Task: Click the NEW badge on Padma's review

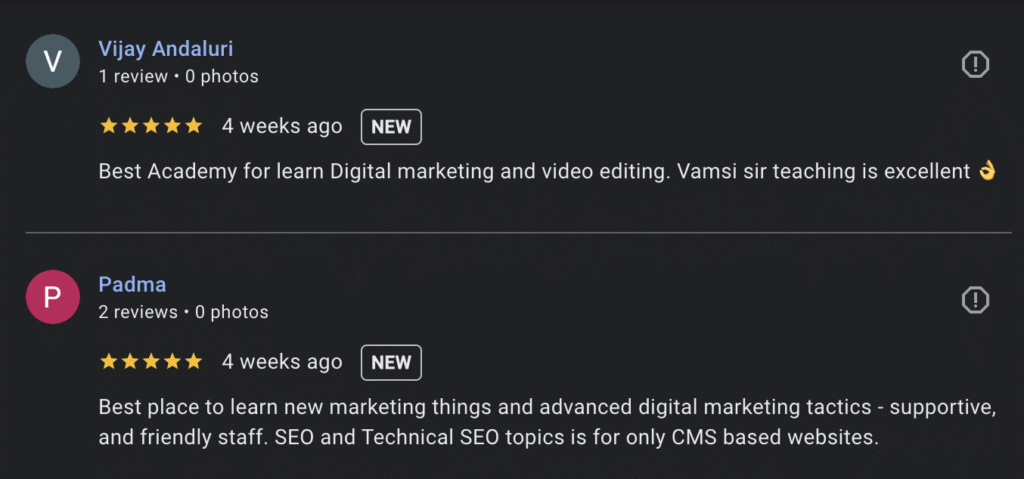Action: (391, 362)
